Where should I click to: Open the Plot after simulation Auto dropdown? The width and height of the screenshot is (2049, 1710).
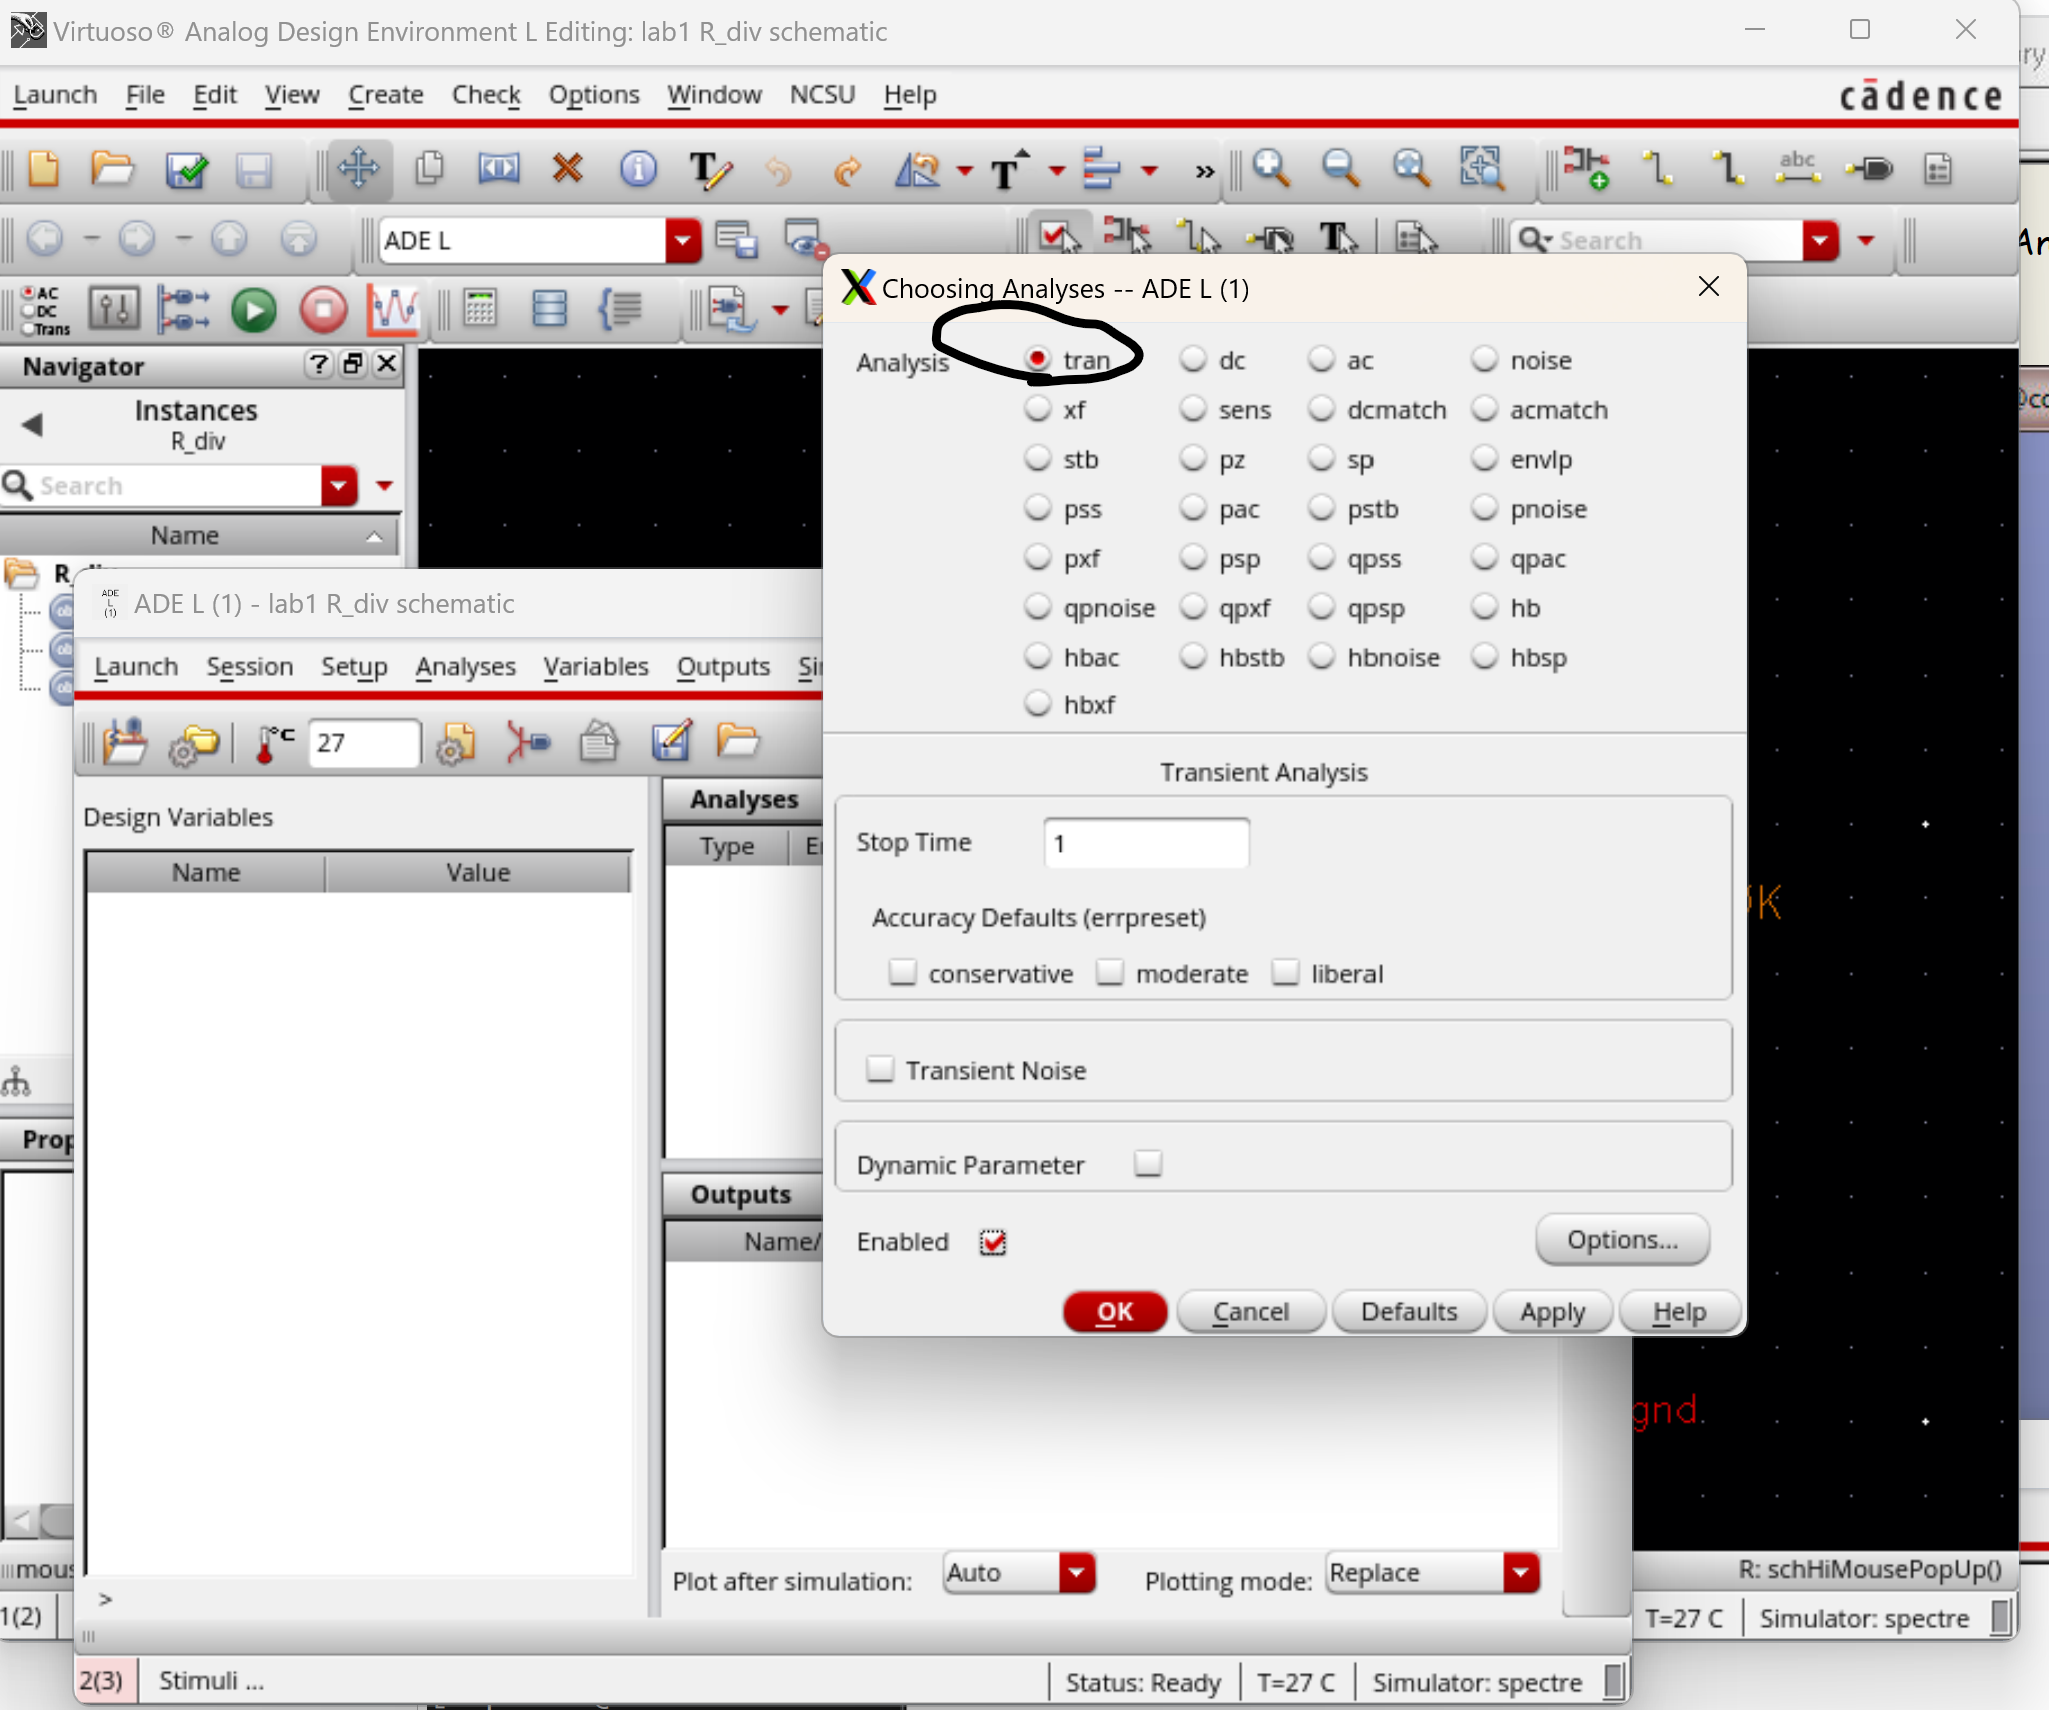tap(1076, 1573)
